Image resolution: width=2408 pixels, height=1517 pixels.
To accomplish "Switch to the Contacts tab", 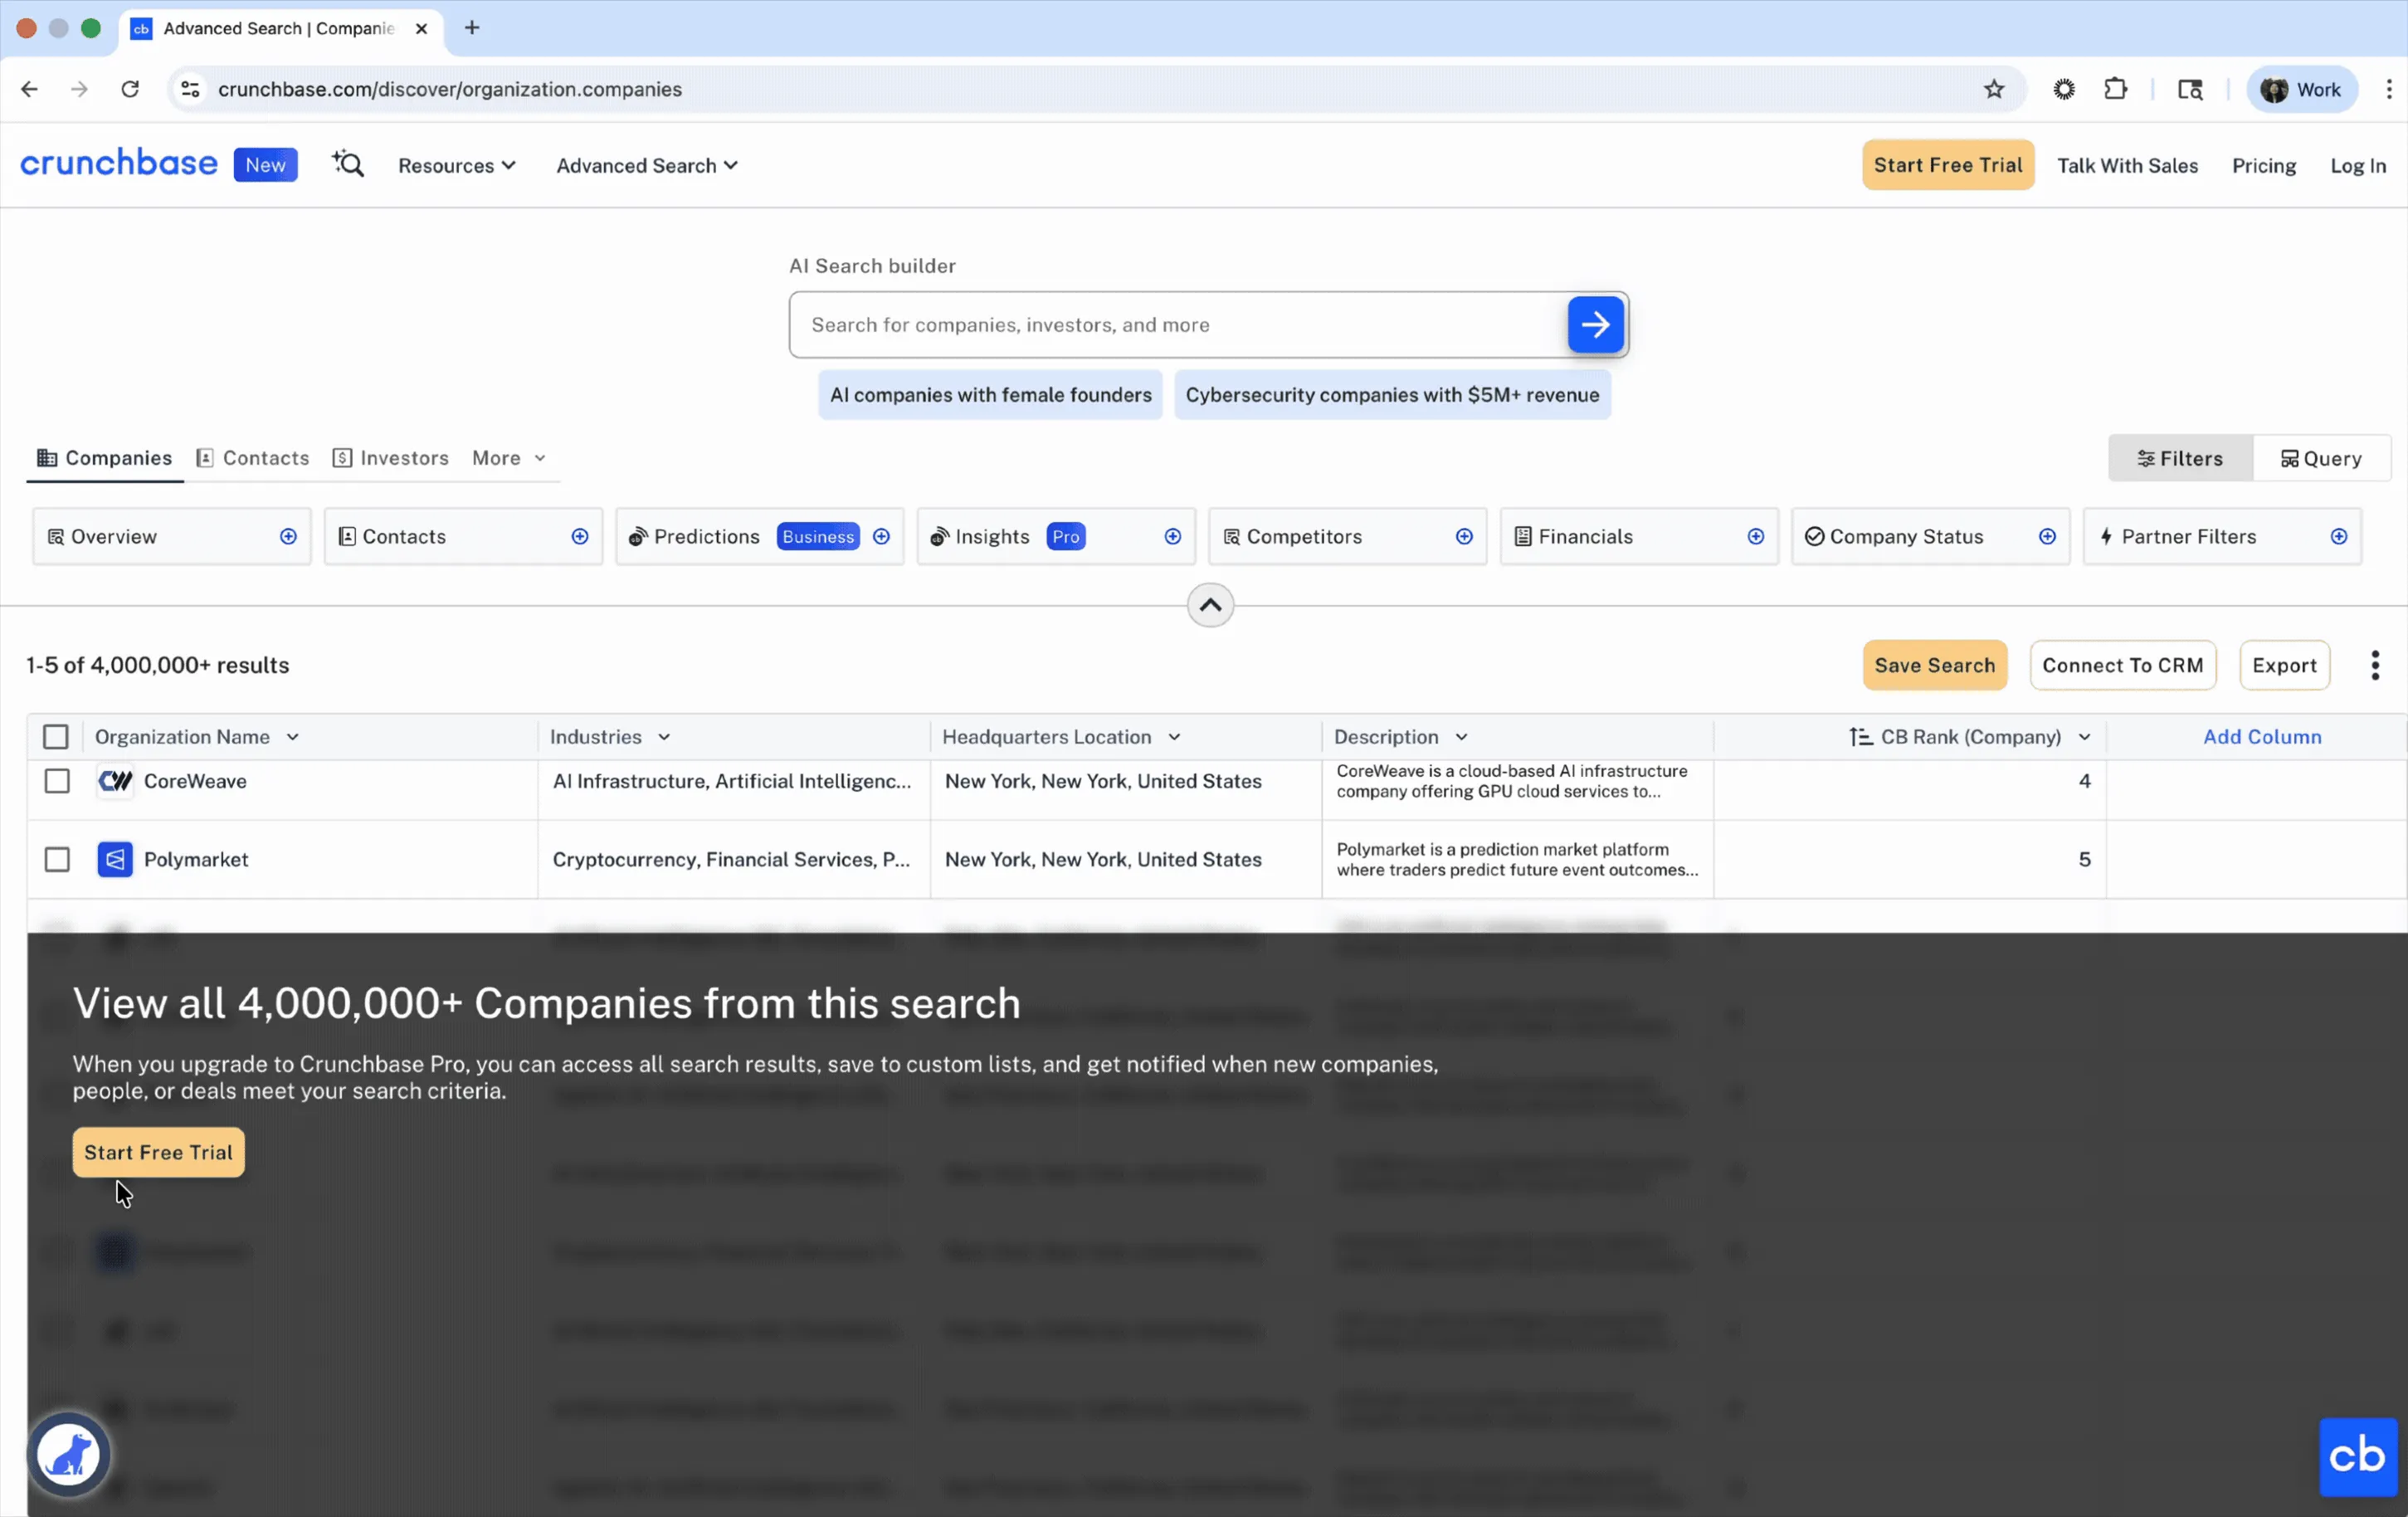I will [x=253, y=458].
